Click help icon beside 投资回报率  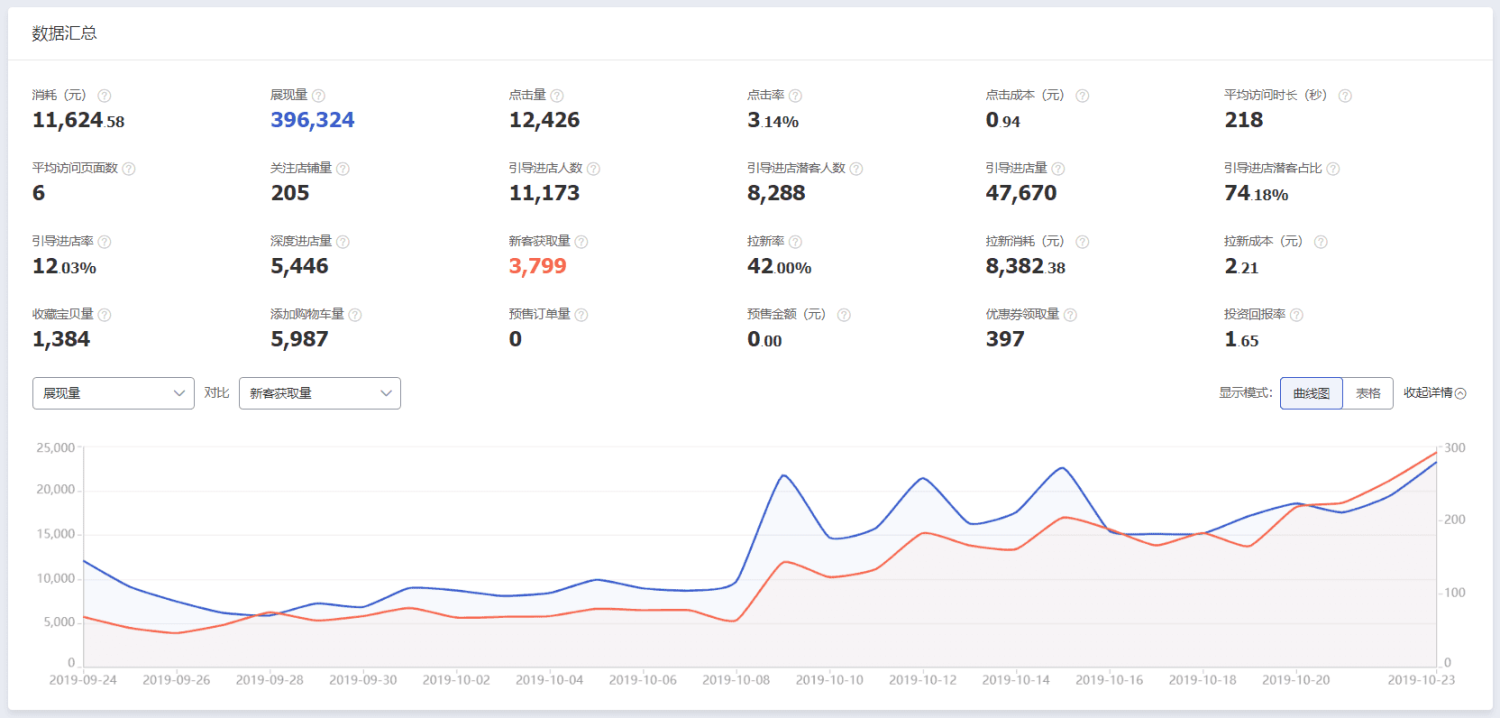[x=1296, y=315]
